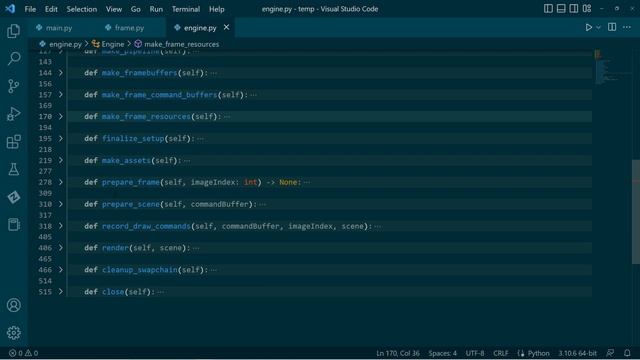The image size is (640, 360).
Task: Open the File menu
Action: 30,9
